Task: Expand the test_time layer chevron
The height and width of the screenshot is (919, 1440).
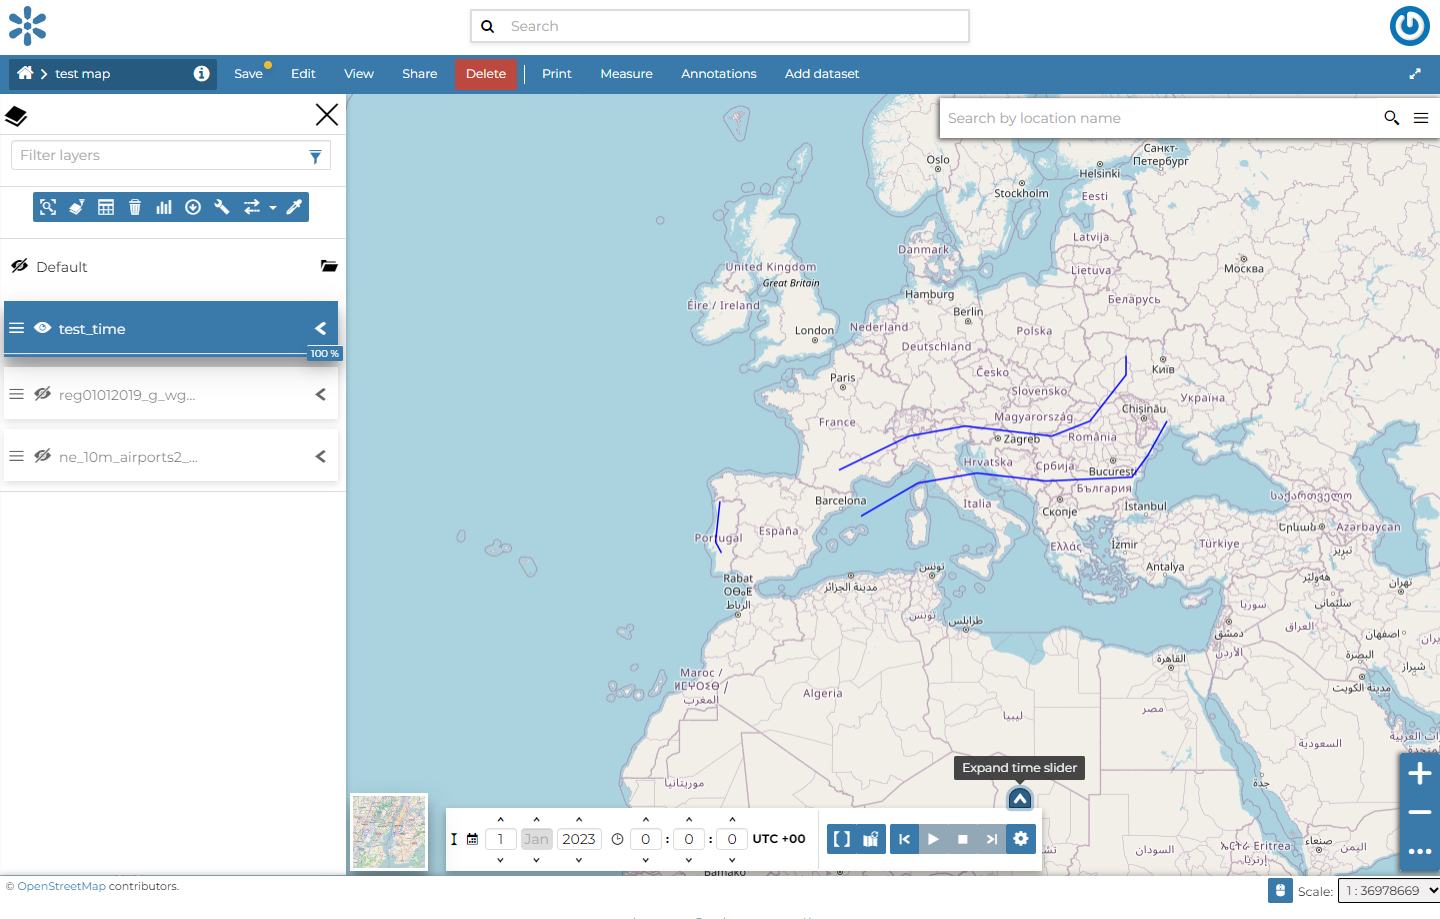Action: pos(320,328)
